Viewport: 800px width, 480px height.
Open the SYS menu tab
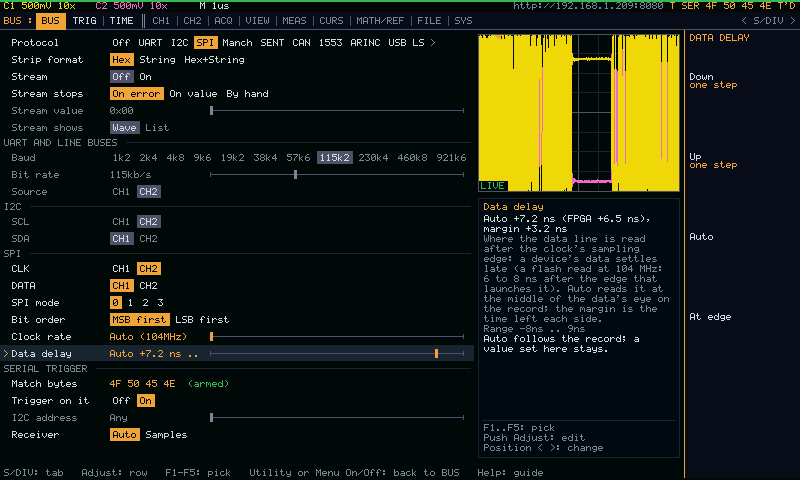[463, 21]
